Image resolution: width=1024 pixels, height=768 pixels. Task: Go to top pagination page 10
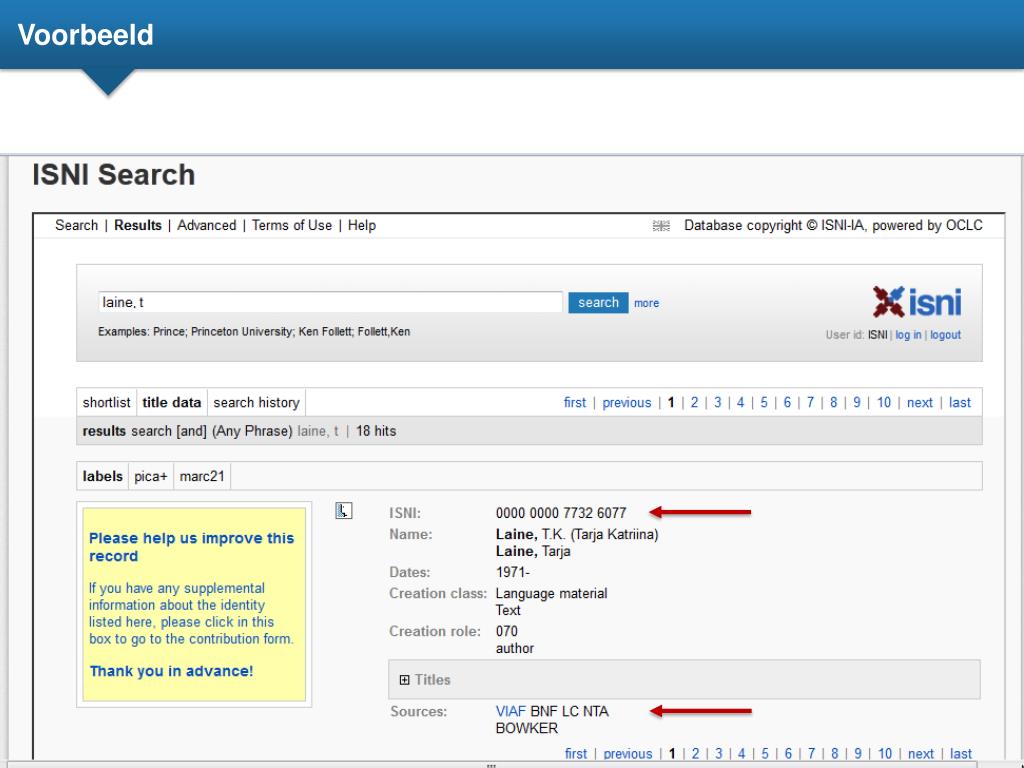click(x=884, y=402)
